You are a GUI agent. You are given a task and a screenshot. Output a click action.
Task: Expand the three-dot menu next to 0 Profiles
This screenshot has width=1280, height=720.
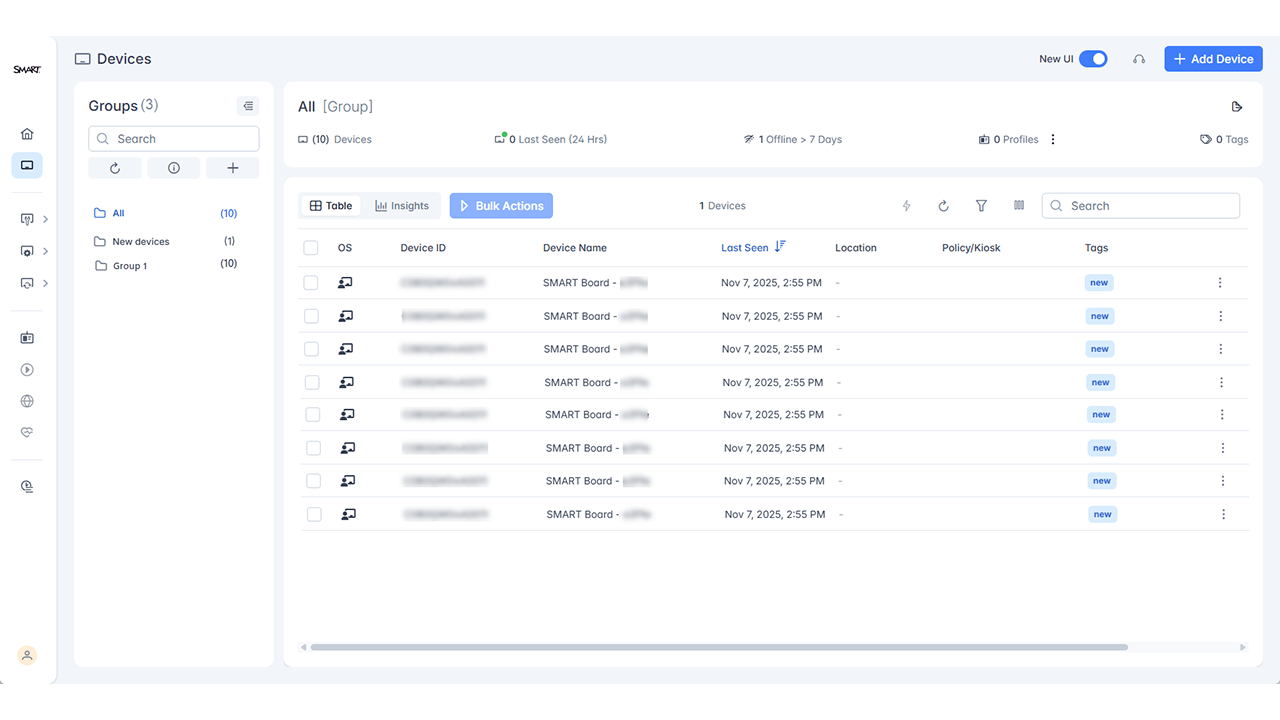1052,139
